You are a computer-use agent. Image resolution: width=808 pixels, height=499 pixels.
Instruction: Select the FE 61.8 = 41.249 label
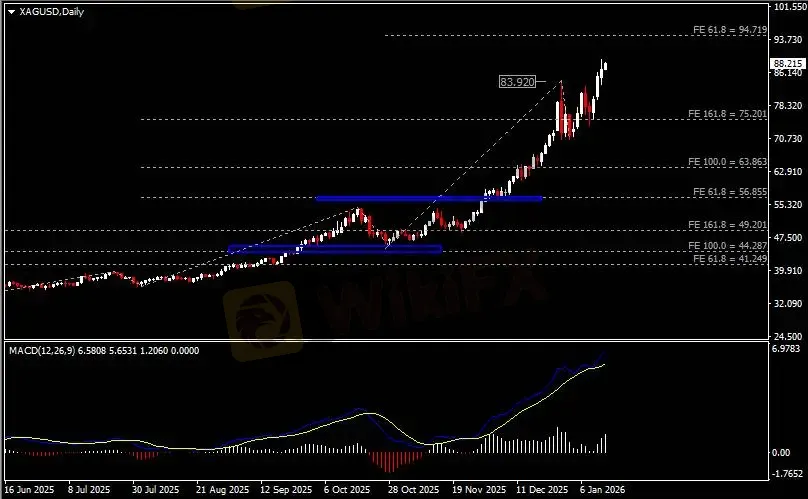click(x=730, y=258)
